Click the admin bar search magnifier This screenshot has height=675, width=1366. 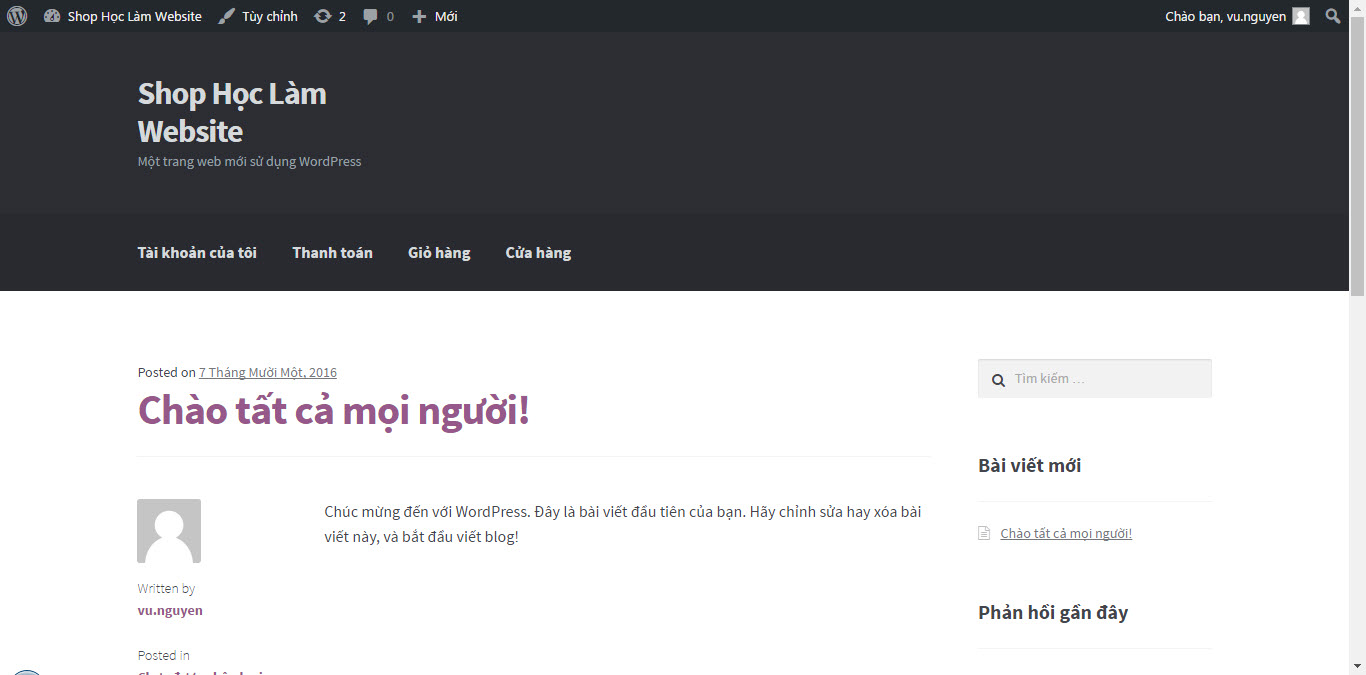point(1332,16)
